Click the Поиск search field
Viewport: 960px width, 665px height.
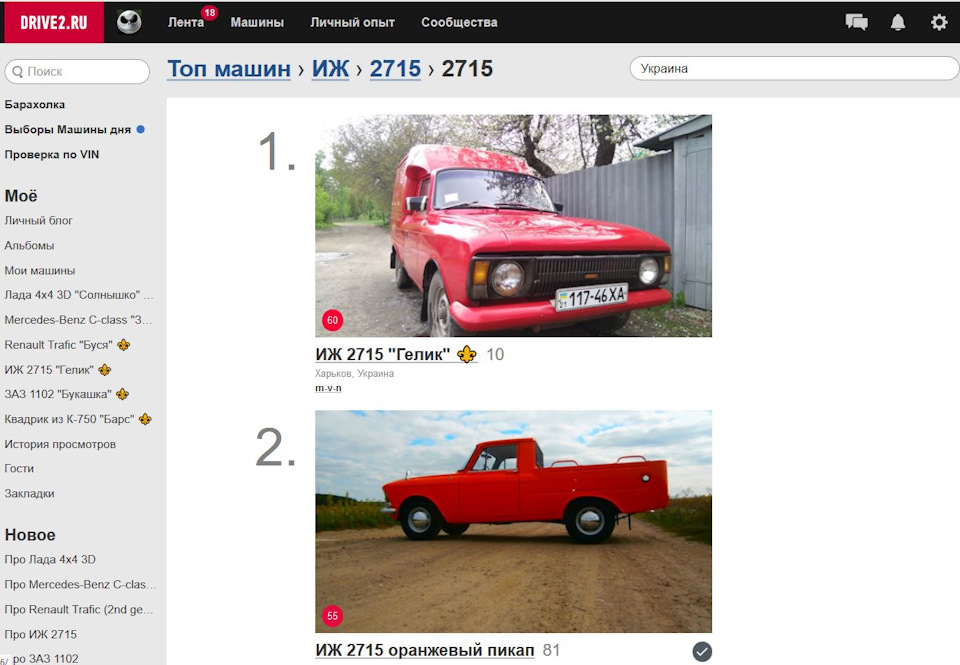(x=77, y=72)
